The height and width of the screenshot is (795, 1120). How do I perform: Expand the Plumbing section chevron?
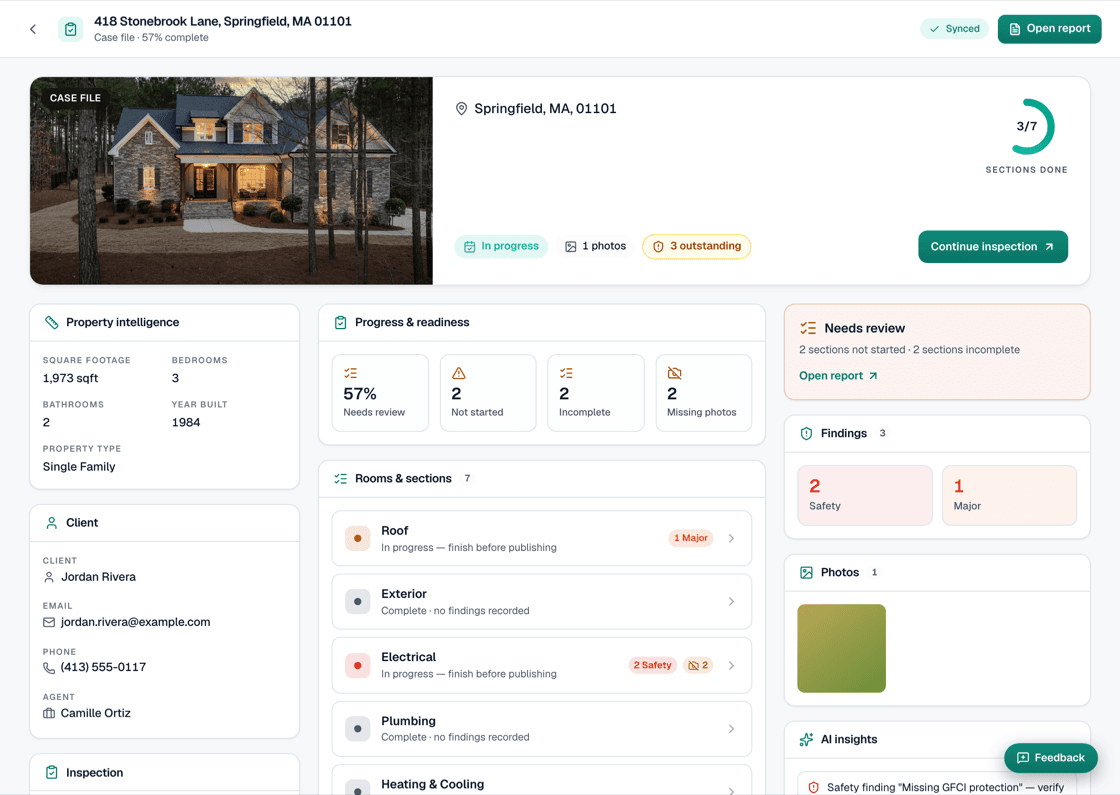point(731,729)
